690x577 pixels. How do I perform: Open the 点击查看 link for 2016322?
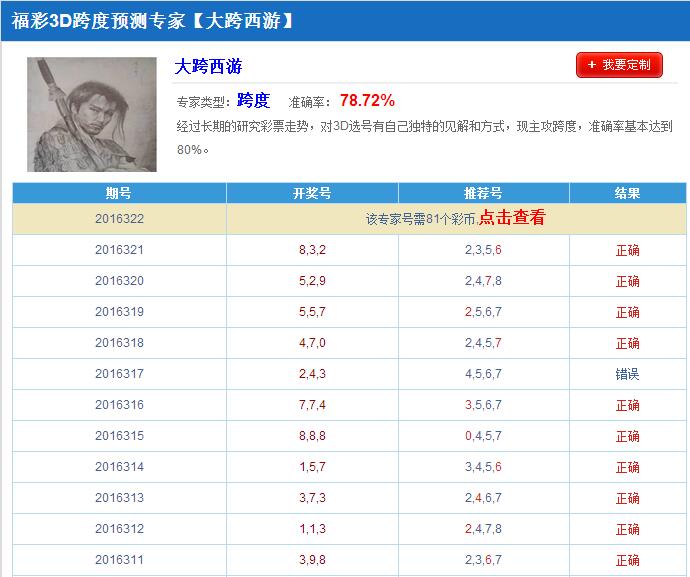click(x=512, y=217)
